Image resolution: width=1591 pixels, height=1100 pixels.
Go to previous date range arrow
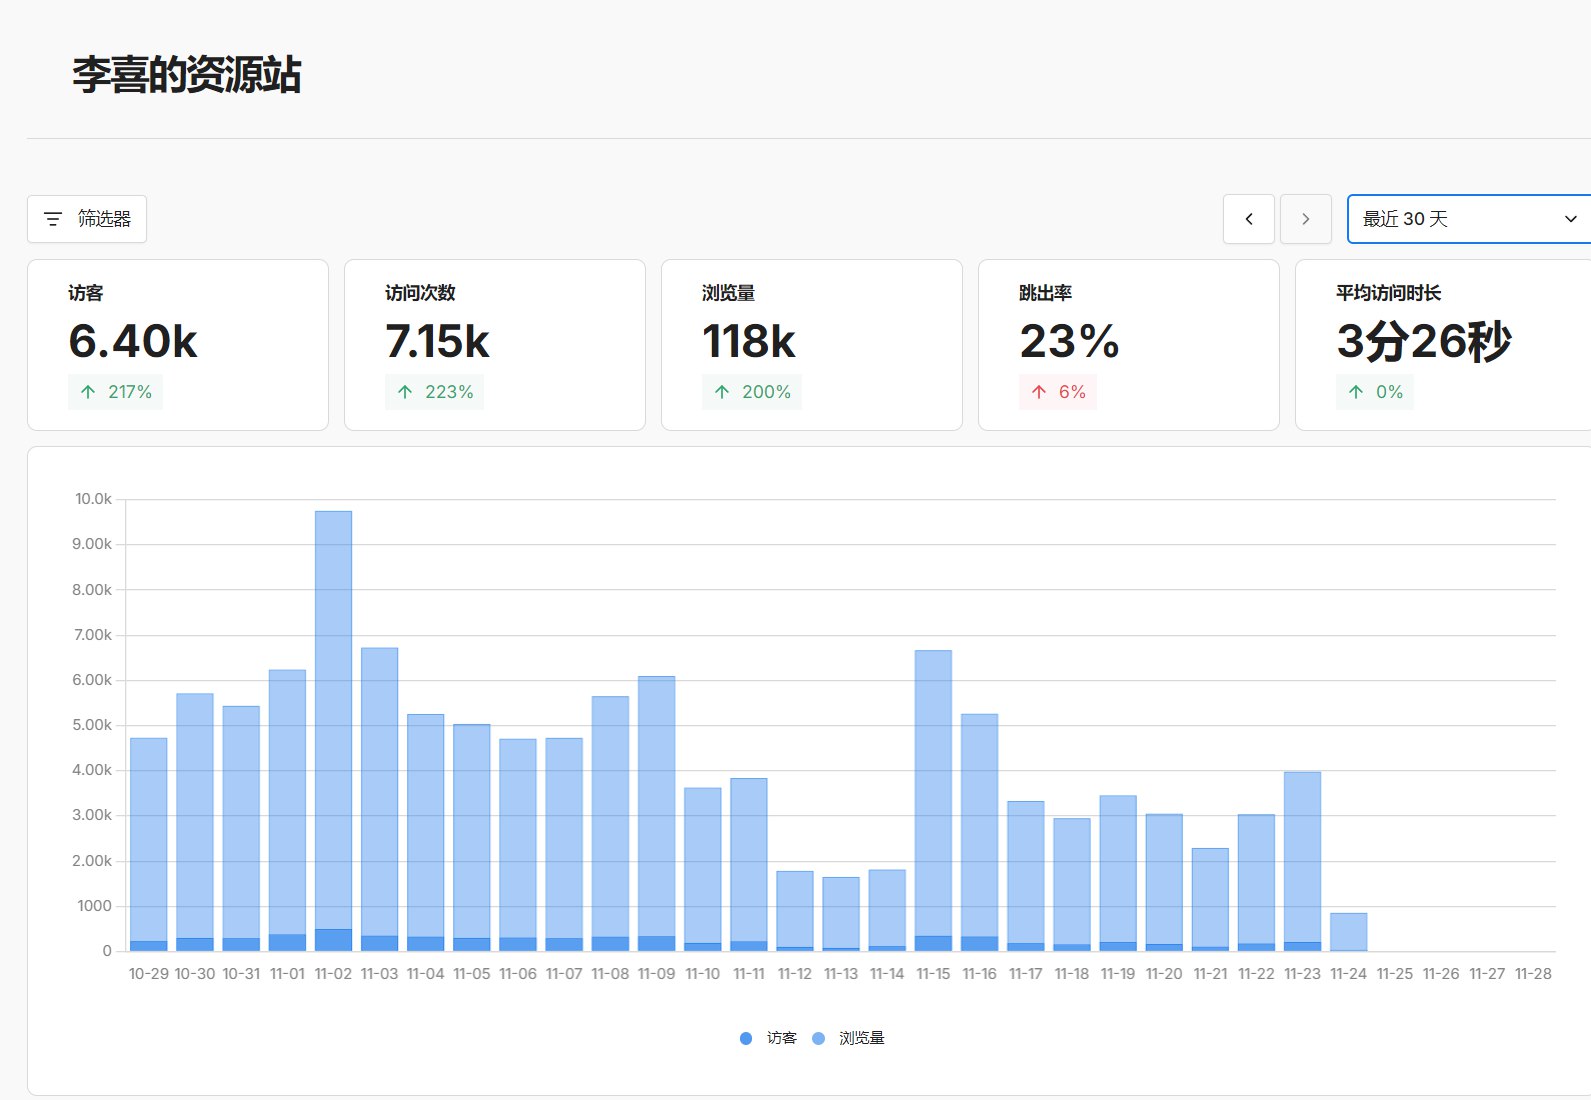tap(1248, 219)
